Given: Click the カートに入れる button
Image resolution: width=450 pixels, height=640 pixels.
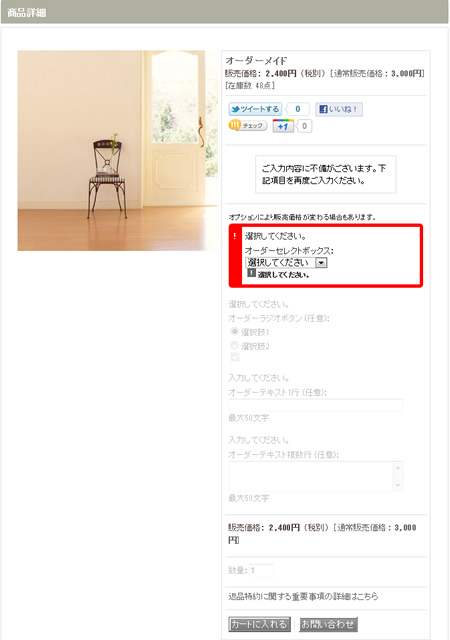Looking at the screenshot, I should (259, 624).
